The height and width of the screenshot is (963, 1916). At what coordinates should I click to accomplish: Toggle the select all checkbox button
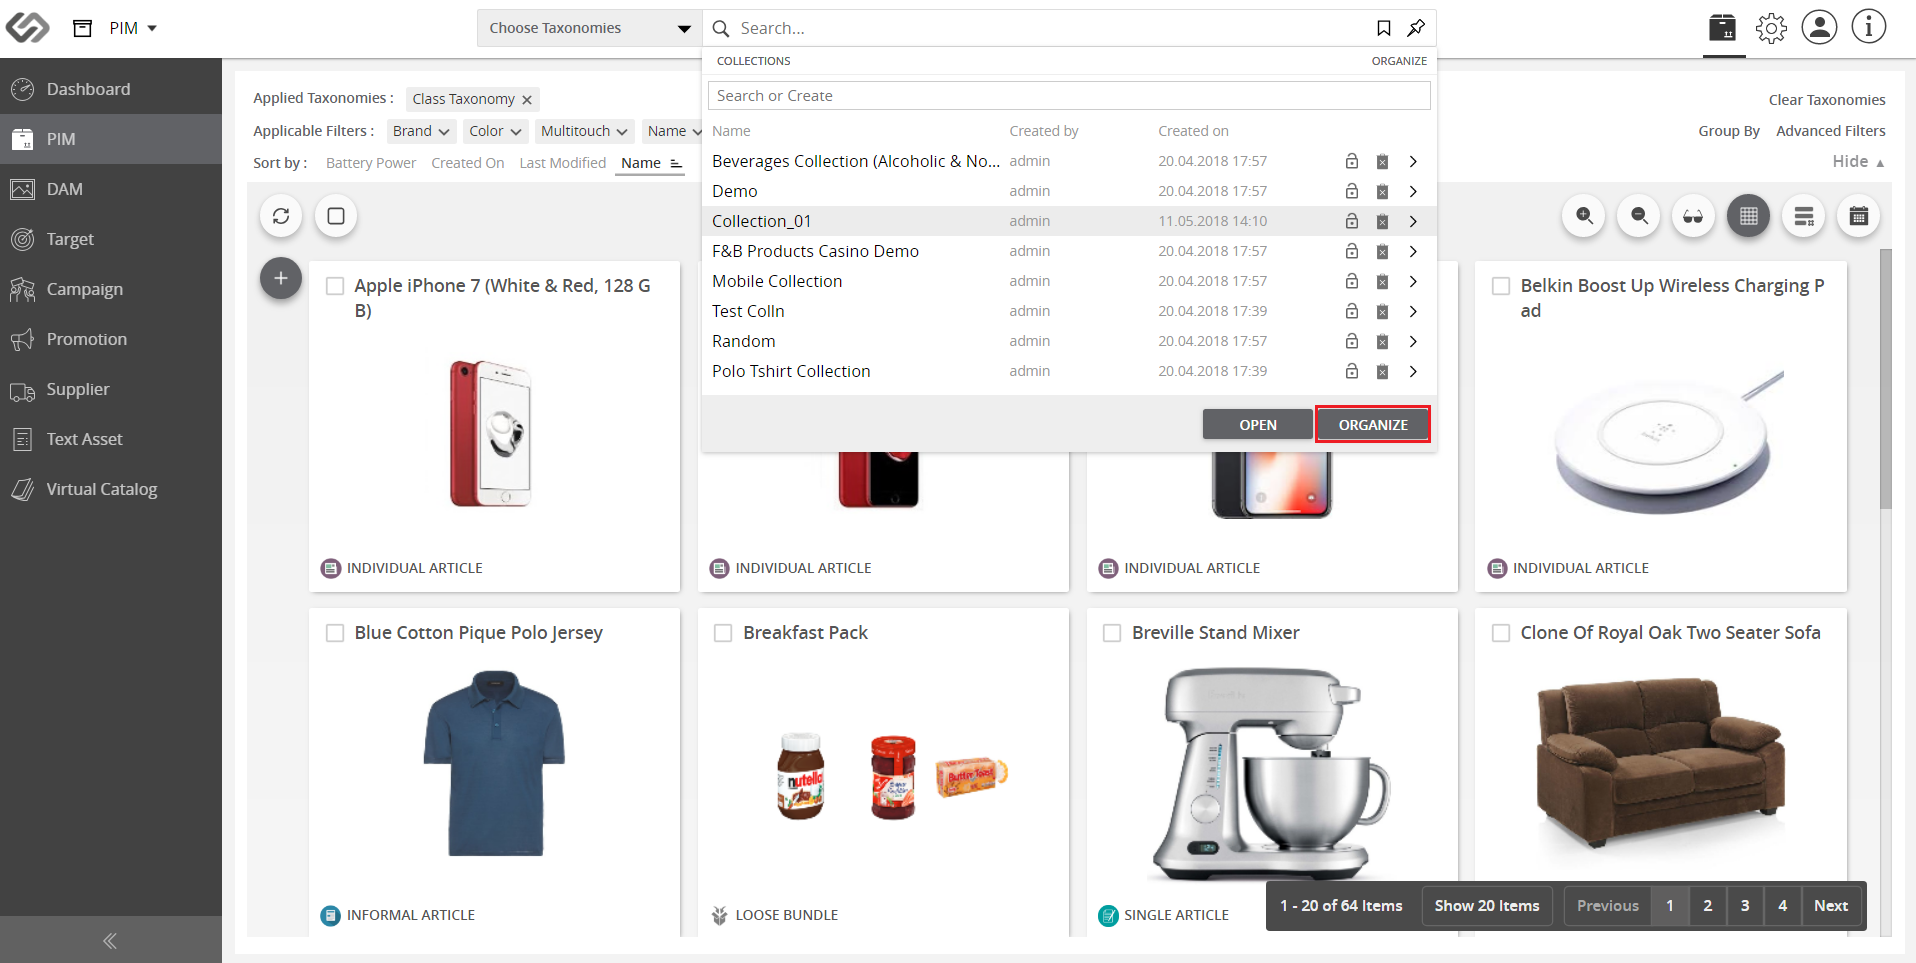click(x=336, y=216)
